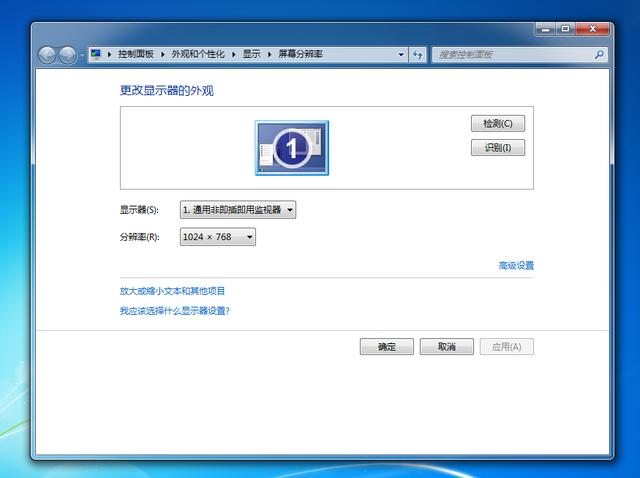This screenshot has width=640, height=478.
Task: Click the control panel icon in address bar
Action: [96, 54]
